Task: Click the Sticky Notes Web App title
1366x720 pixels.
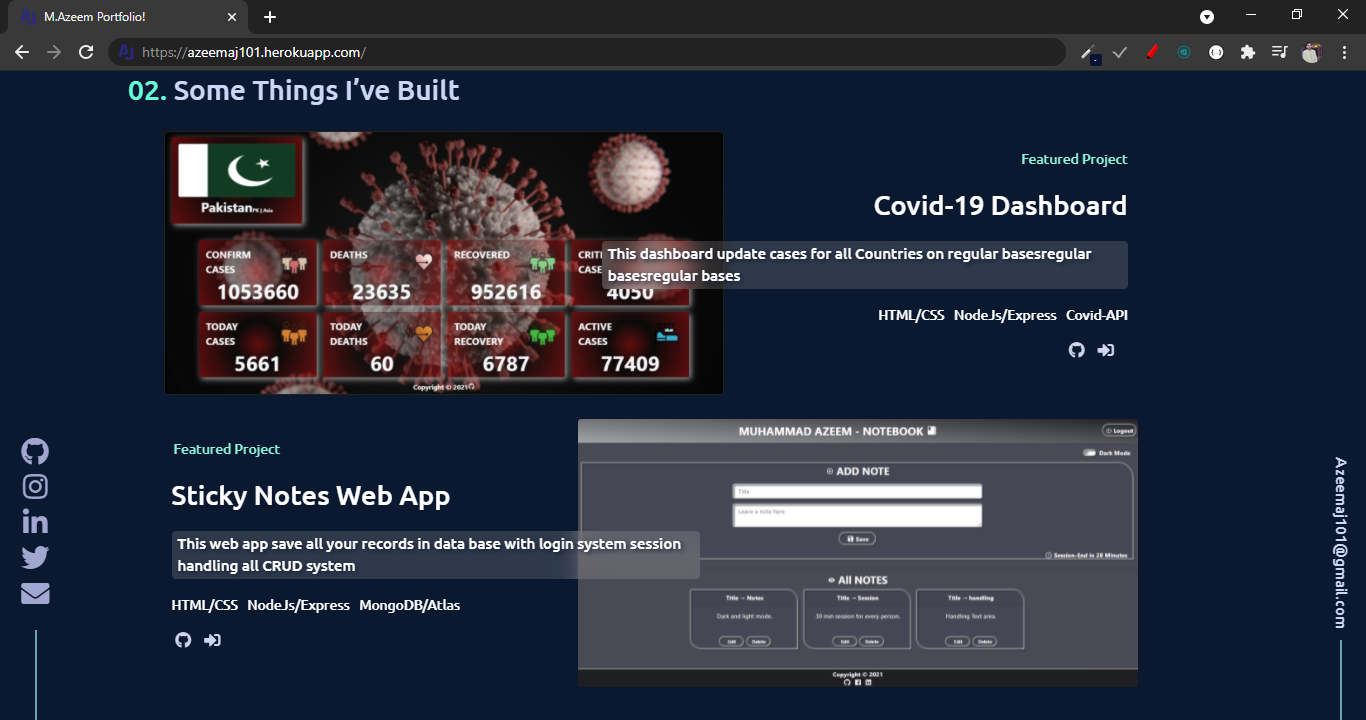Action: pos(311,496)
